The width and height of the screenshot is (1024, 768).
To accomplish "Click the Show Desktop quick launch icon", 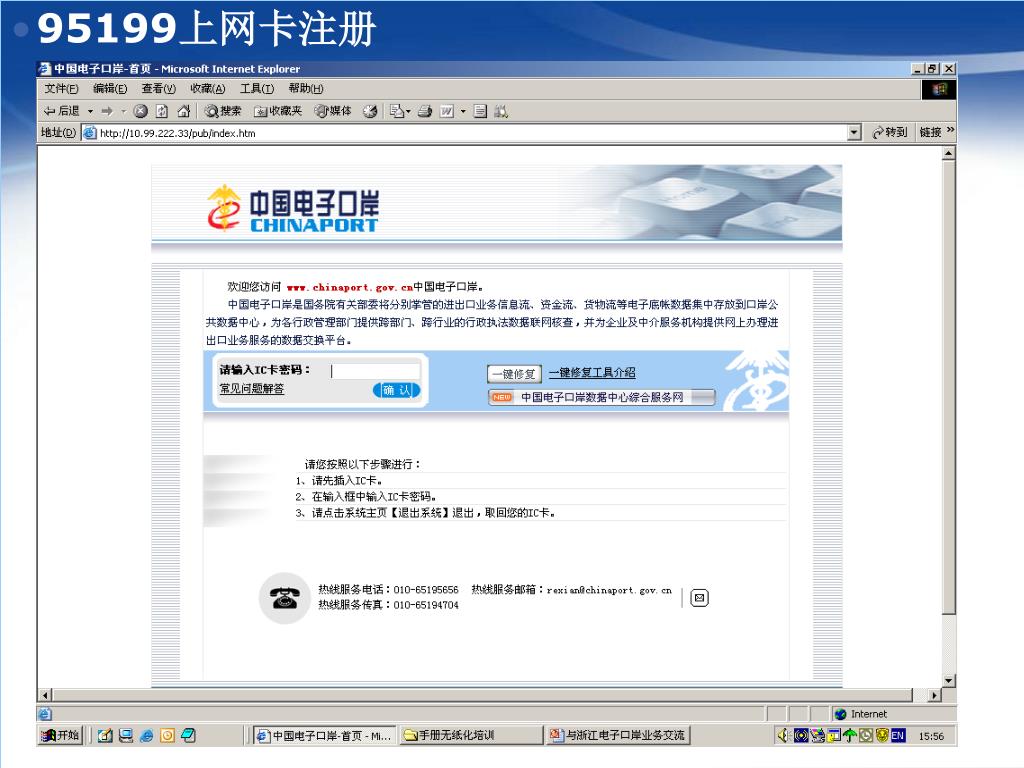I will point(125,736).
